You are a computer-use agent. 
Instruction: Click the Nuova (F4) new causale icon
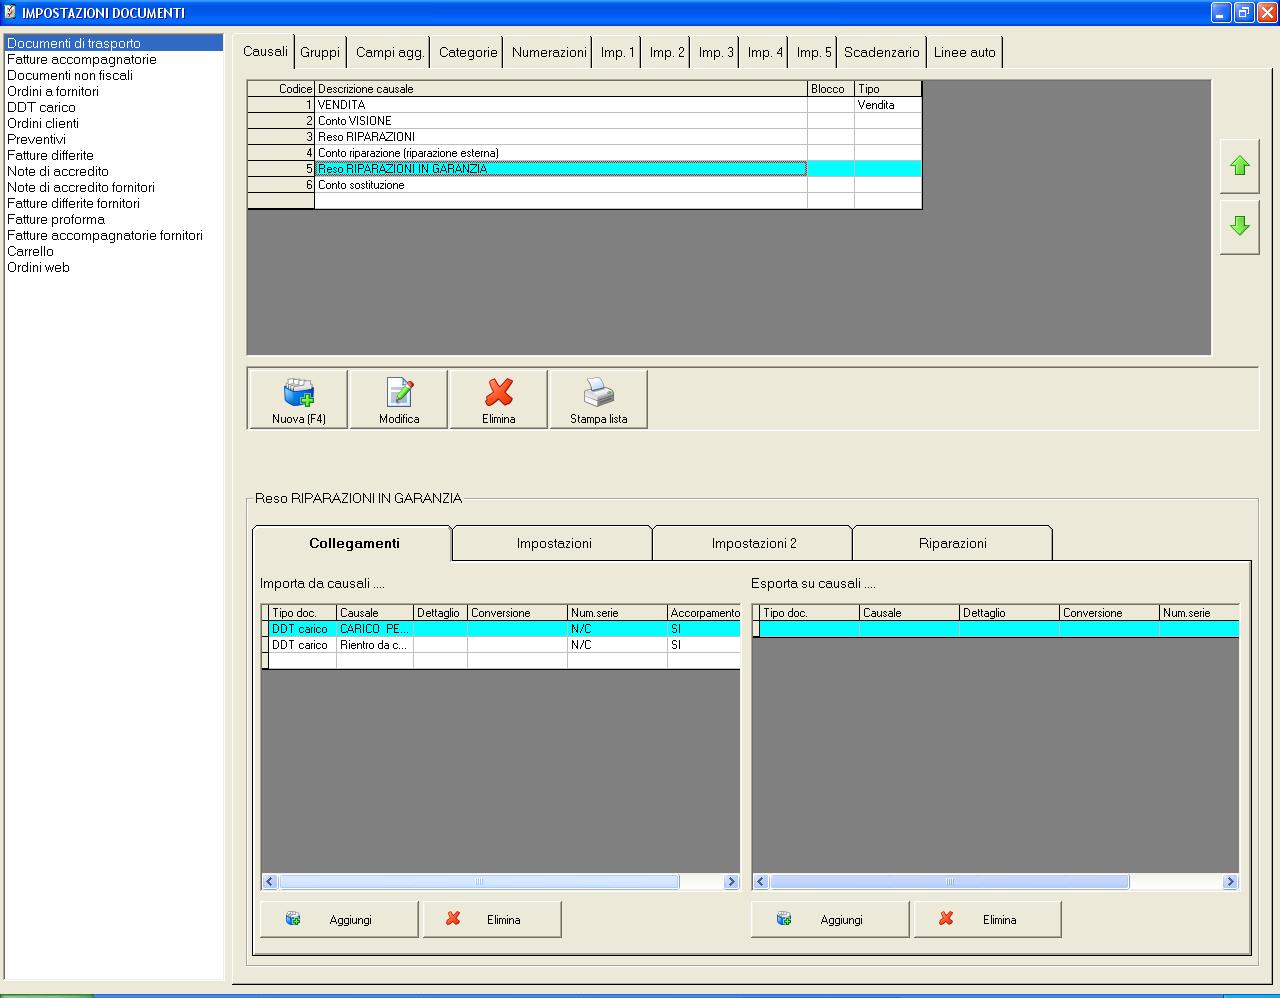point(298,399)
